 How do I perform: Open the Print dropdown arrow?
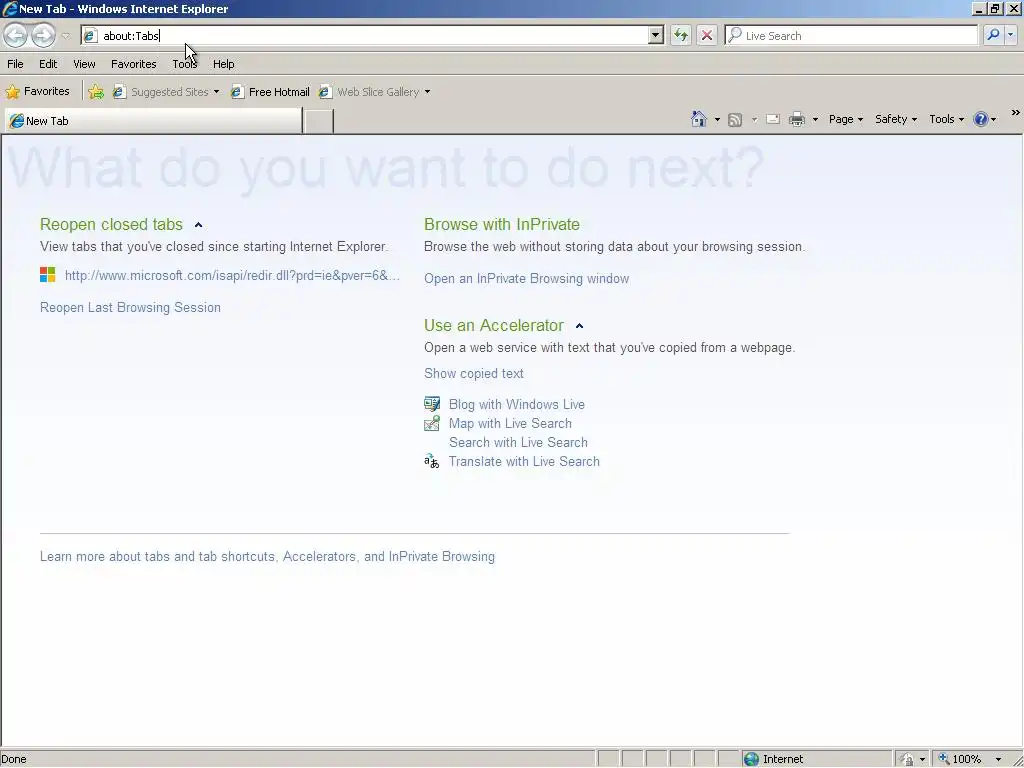[x=815, y=120]
